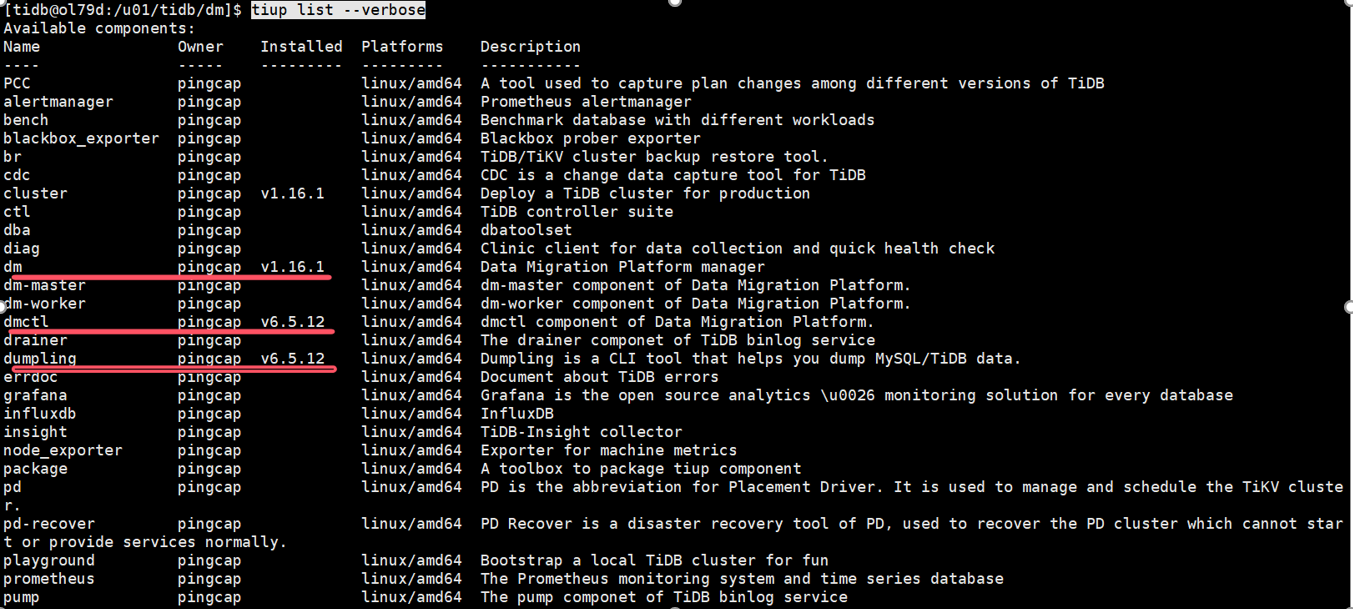Click the 'TiDB controller suite' description
Viewport: 1353px width, 609px height.
tap(576, 212)
